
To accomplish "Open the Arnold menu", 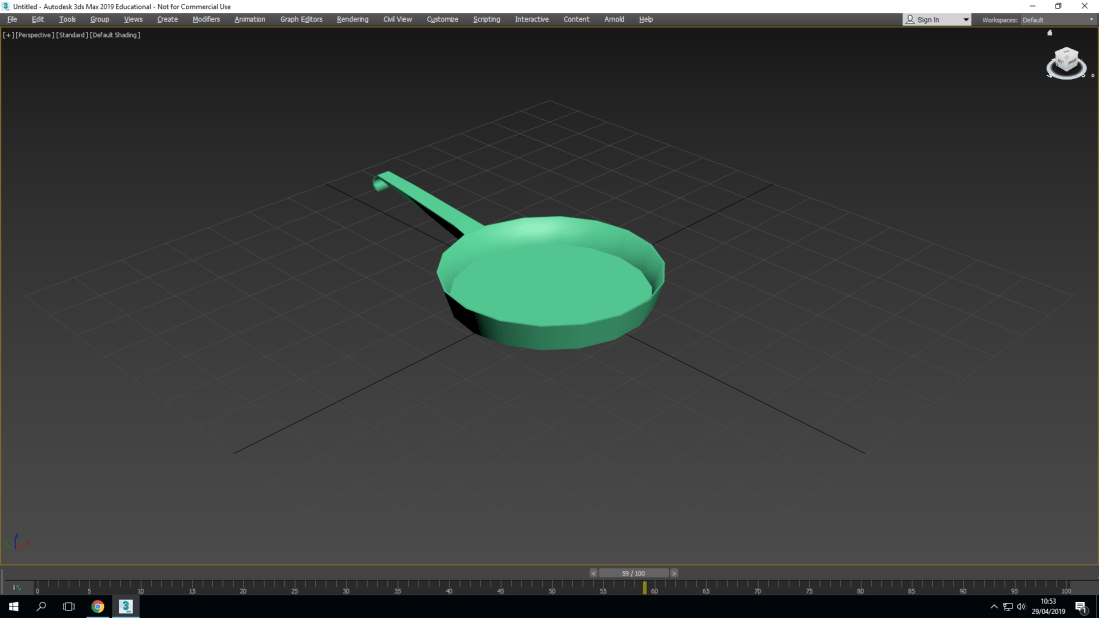I will coord(614,19).
